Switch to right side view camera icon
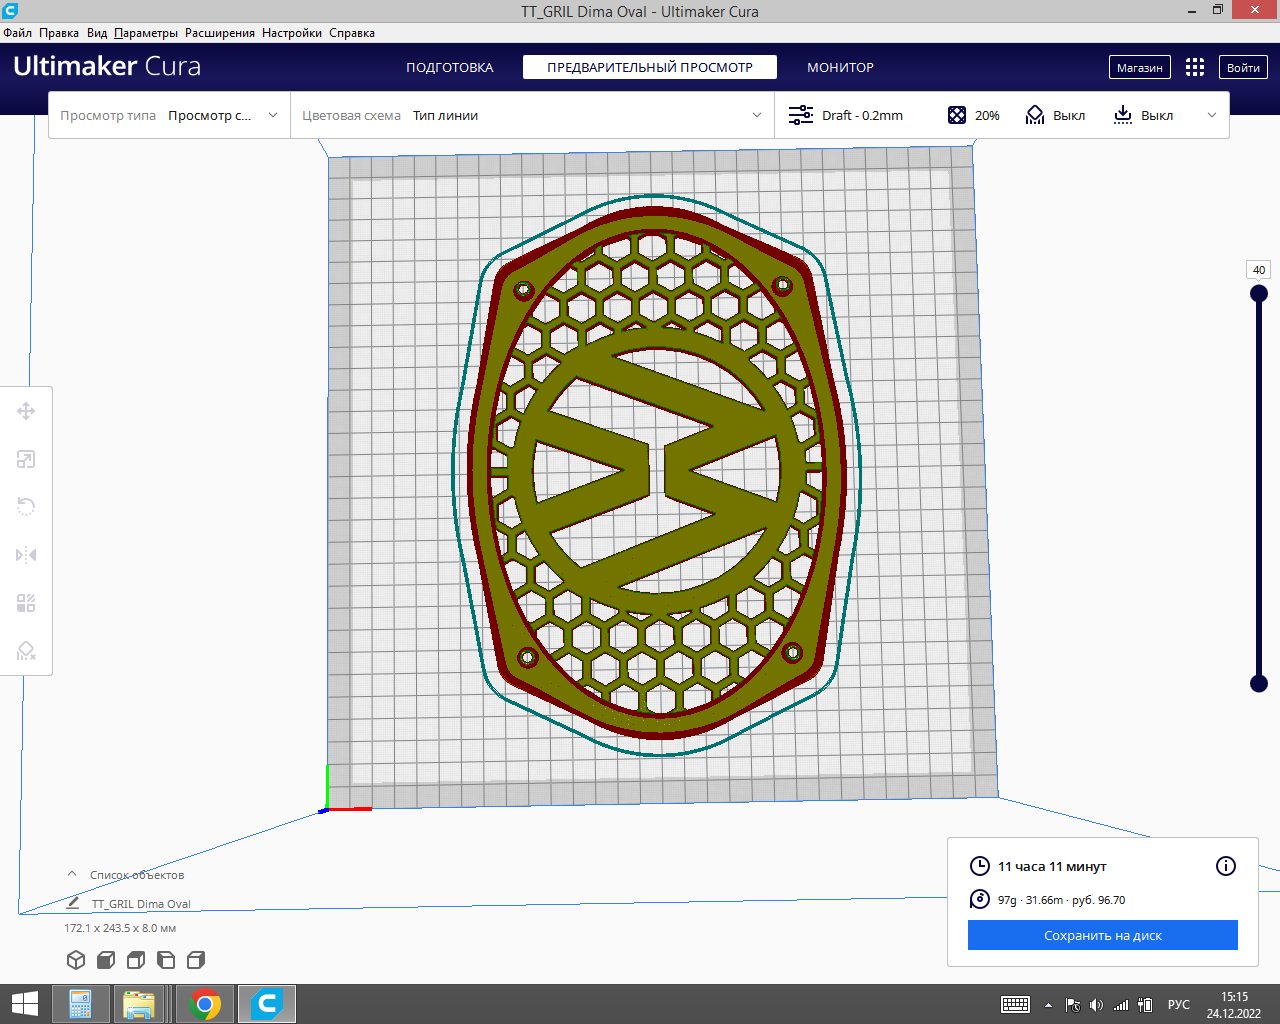Screen dimensions: 1280x1024 (x=196, y=960)
